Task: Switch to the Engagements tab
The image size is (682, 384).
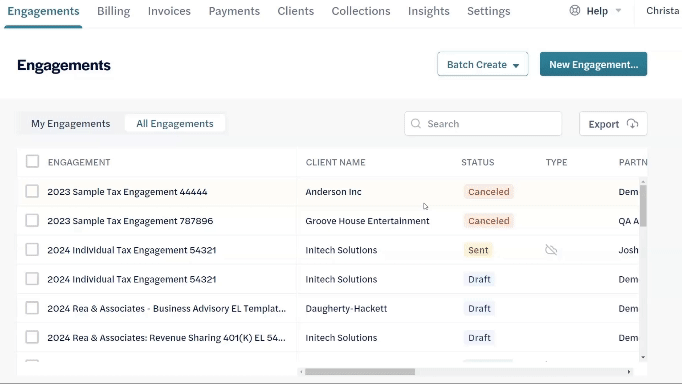Action: (x=43, y=11)
